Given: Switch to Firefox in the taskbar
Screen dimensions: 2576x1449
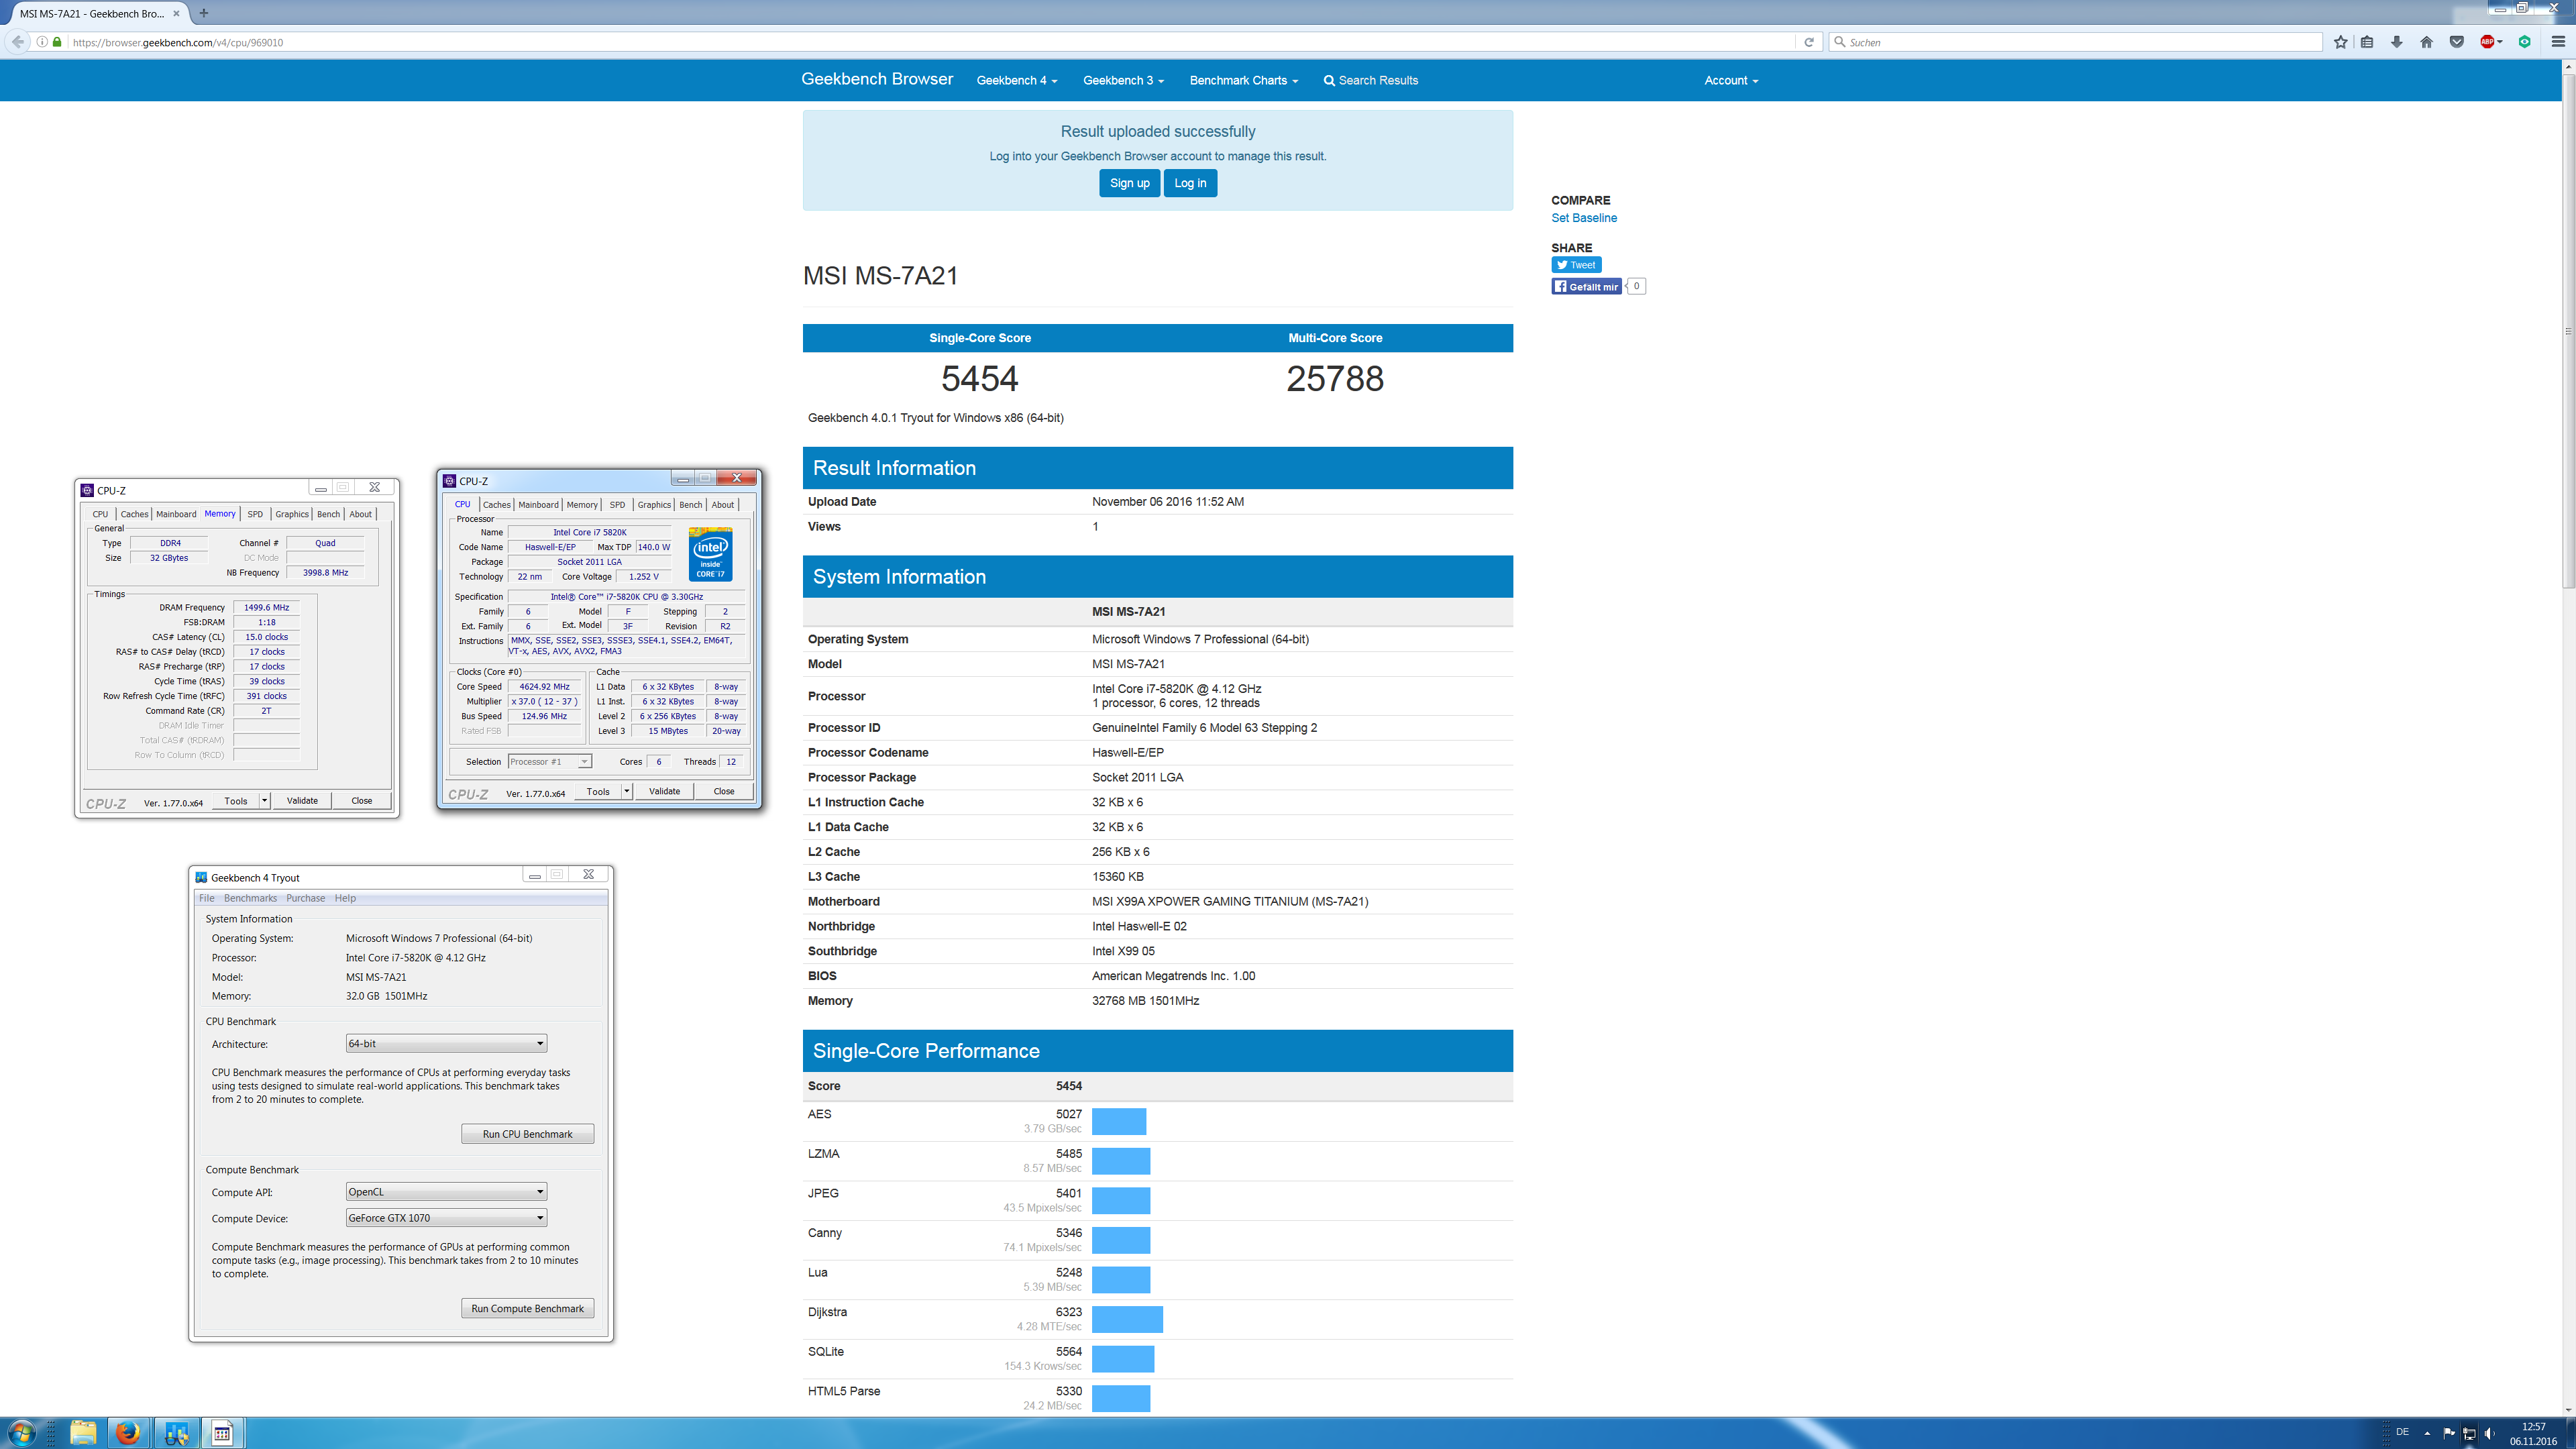Looking at the screenshot, I should (x=127, y=1433).
